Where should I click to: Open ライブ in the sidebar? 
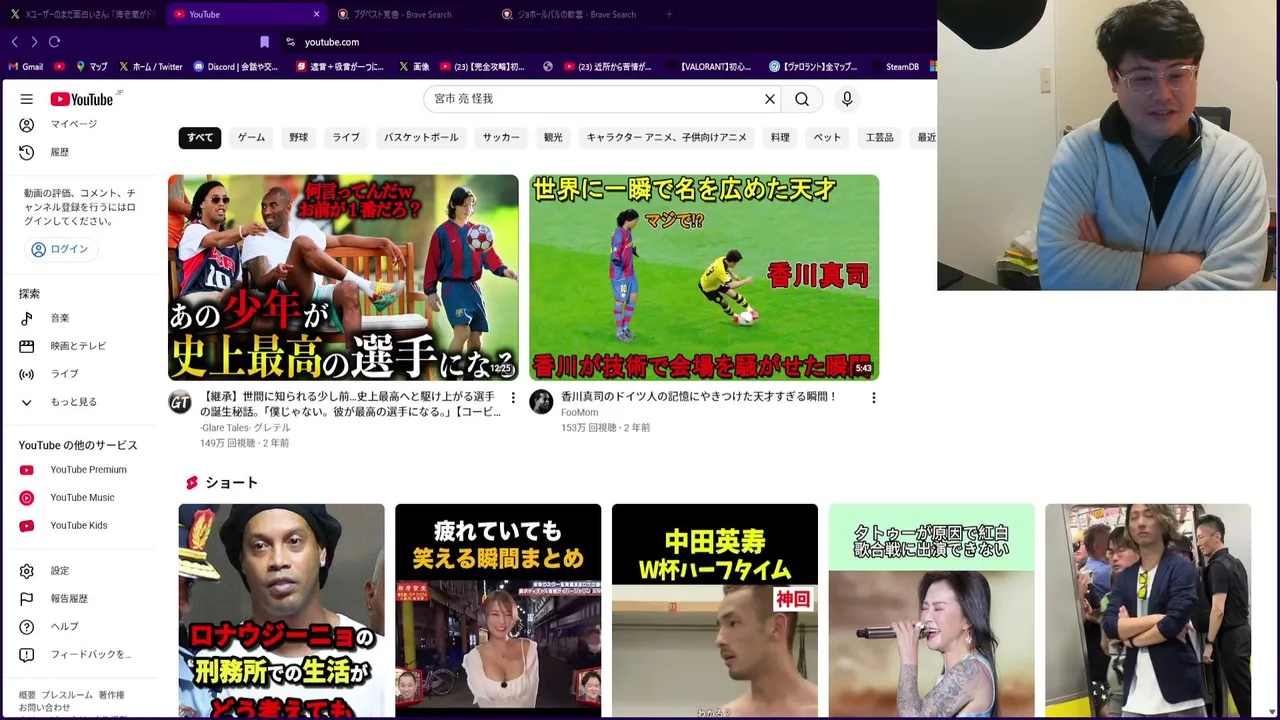coord(64,374)
